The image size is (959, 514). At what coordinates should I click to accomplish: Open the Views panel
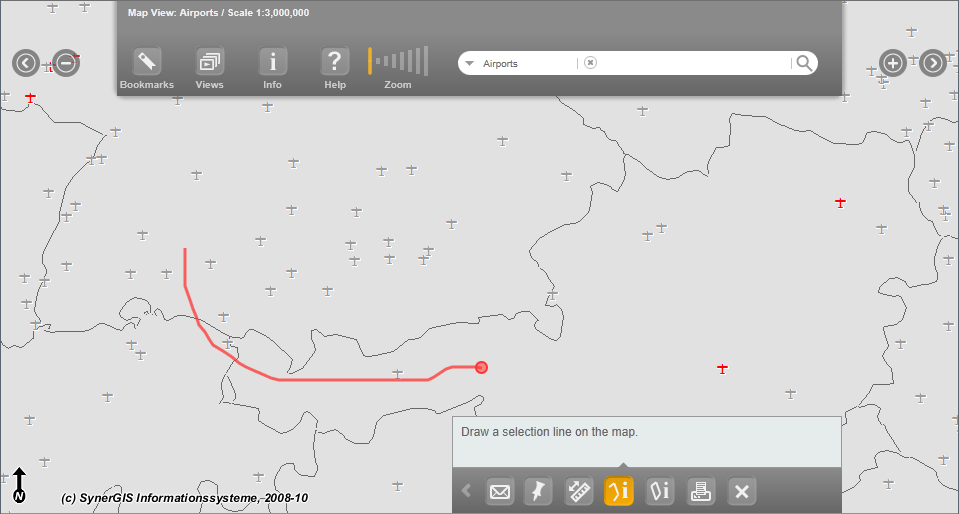click(209, 63)
